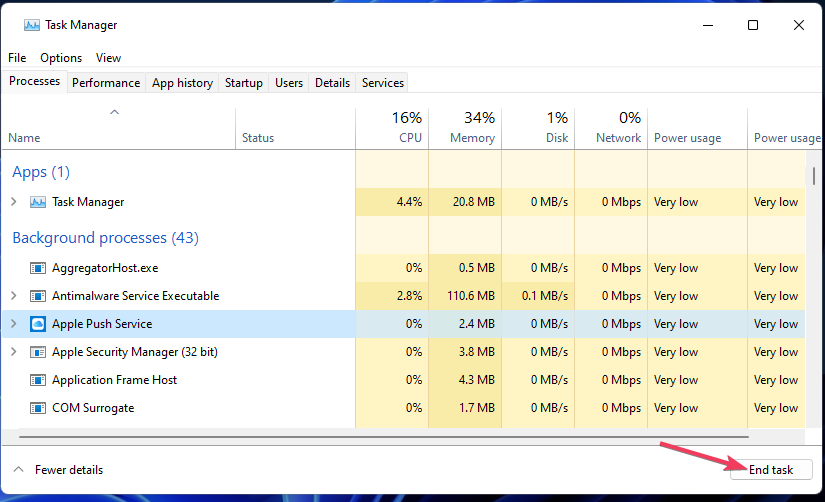Click the AggregatorHost.exe process icon
Screen dimensions: 825x502
pyautogui.click(x=37, y=268)
